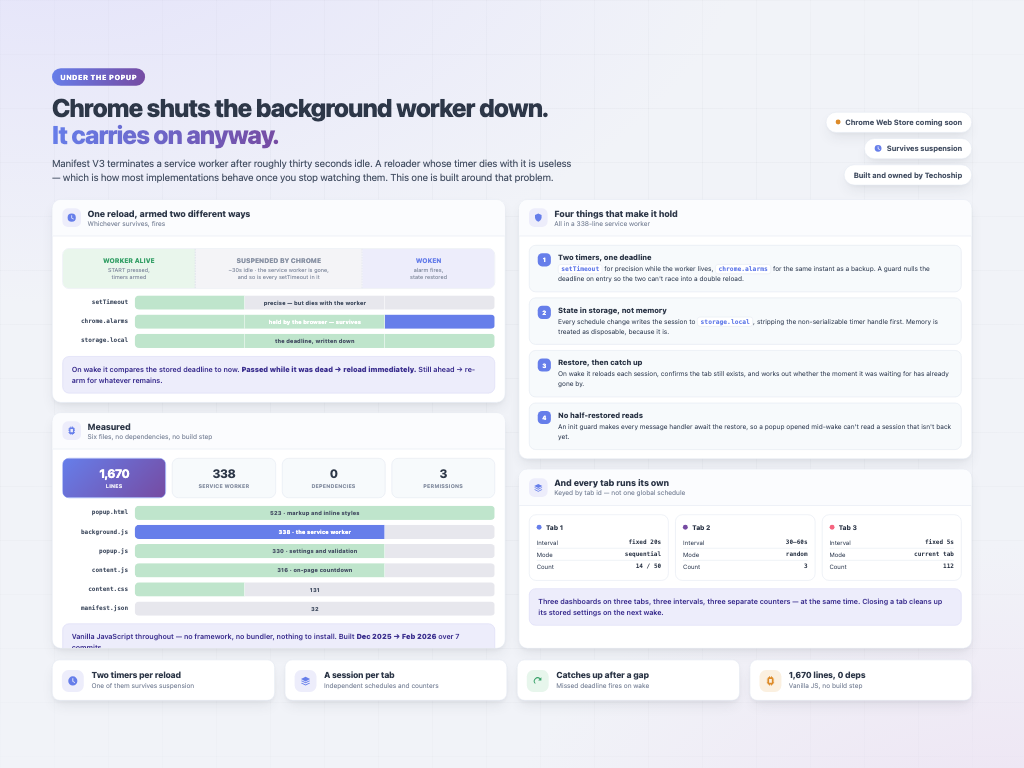Open the "Tab 1" session card title
The height and width of the screenshot is (768, 1024).
coord(554,527)
